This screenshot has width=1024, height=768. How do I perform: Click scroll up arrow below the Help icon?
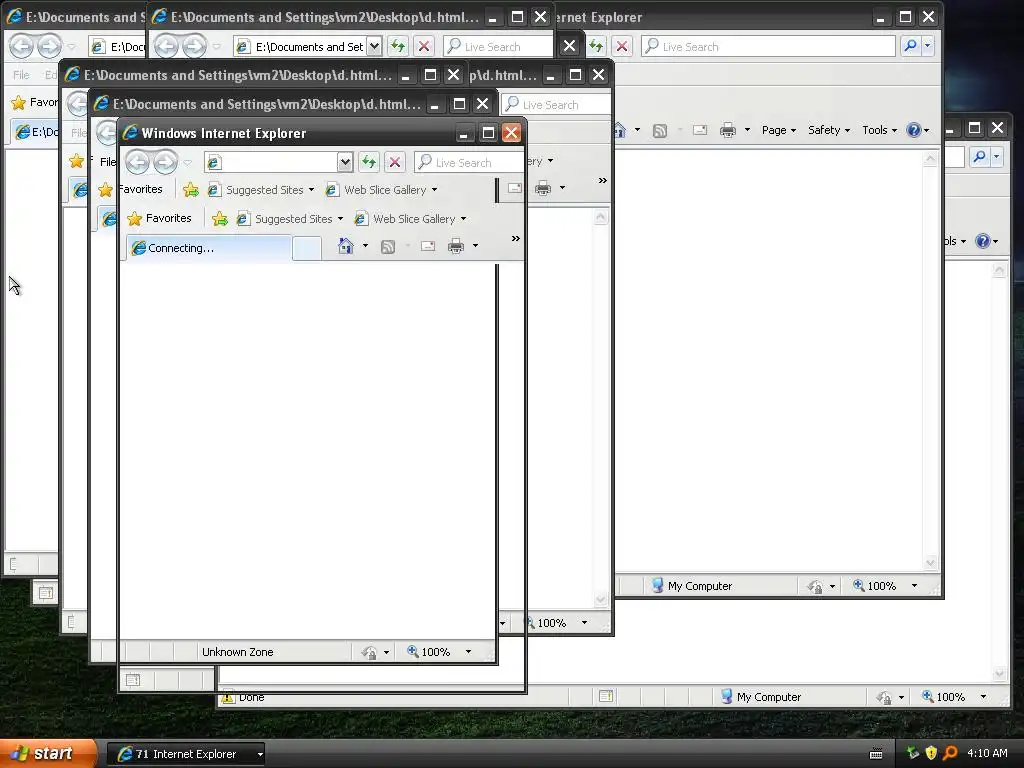pyautogui.click(x=930, y=159)
